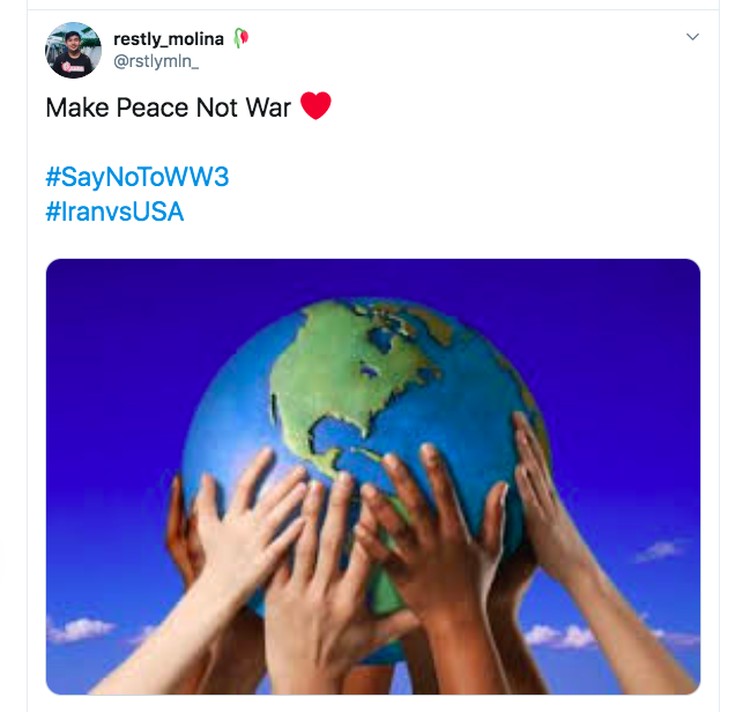This screenshot has width=750, height=712.
Task: Visit the @rstlymln_ handle profile
Action: (x=156, y=61)
